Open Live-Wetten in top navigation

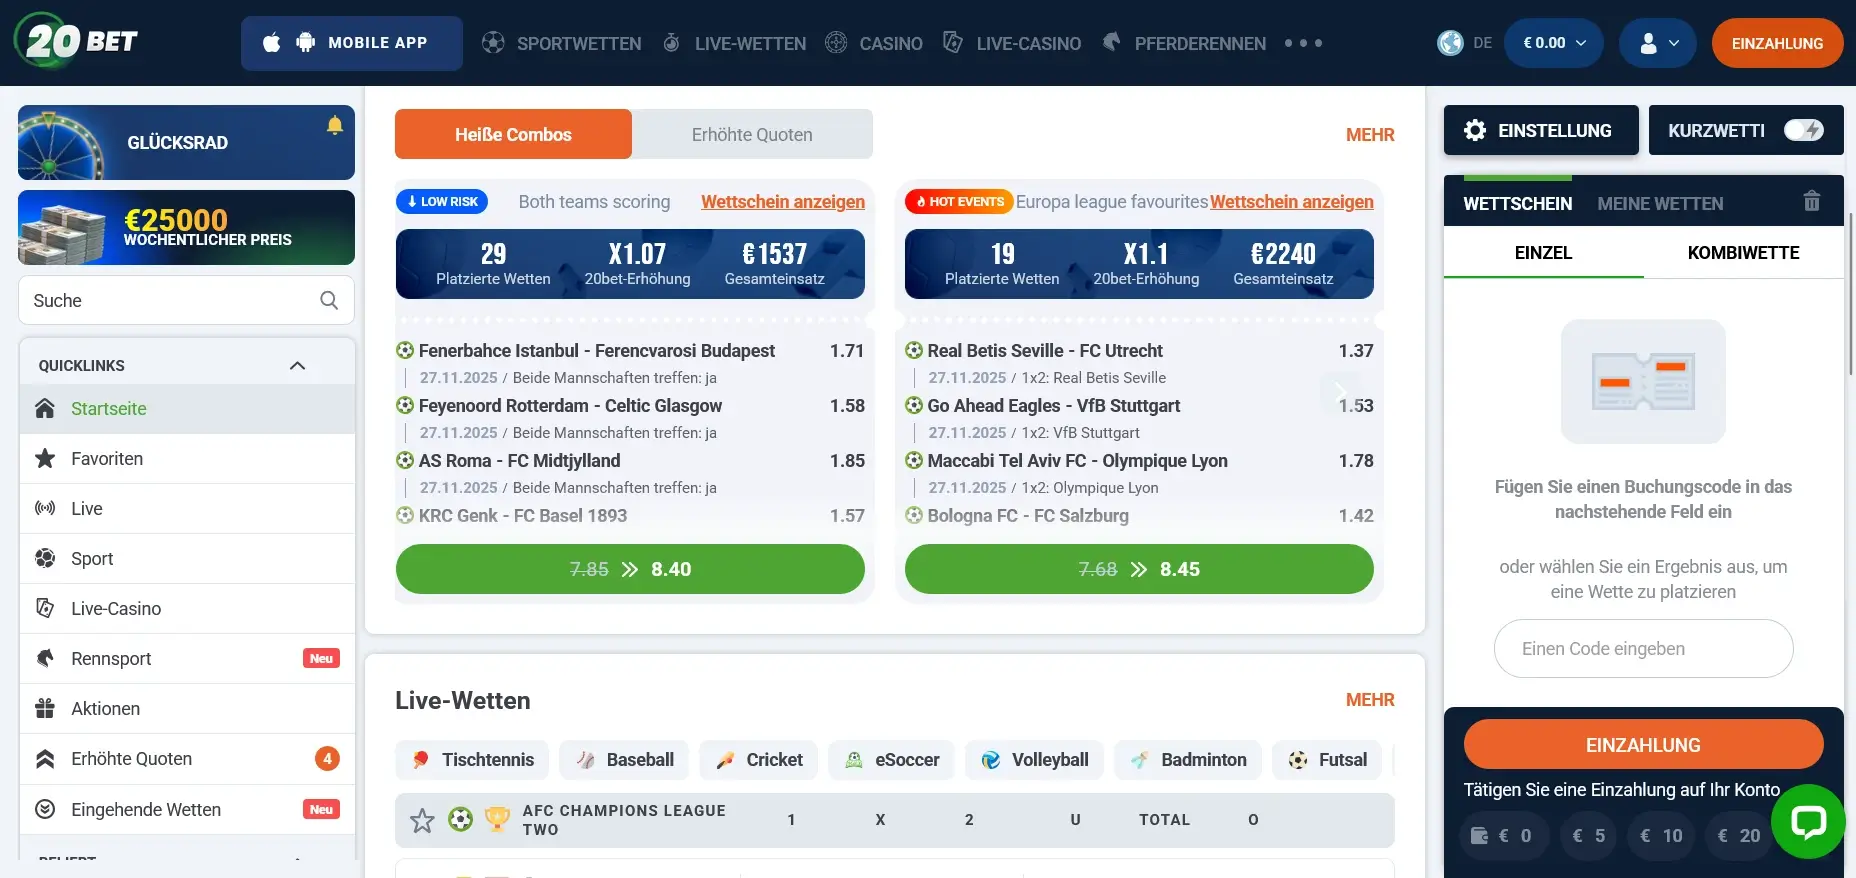pos(734,43)
